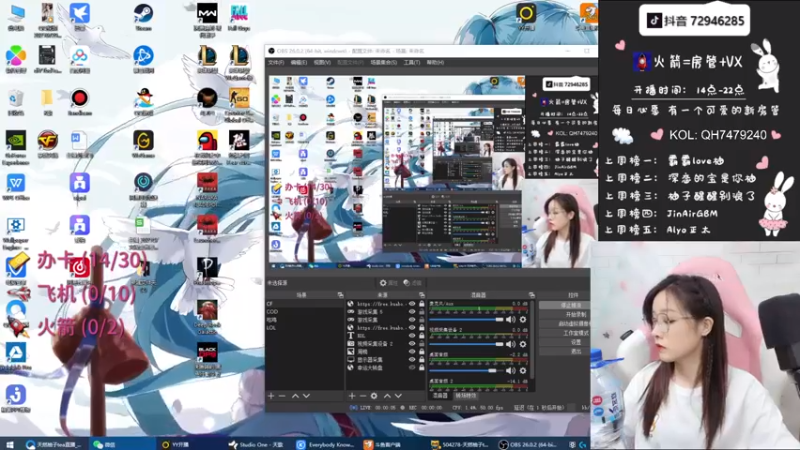
Task: Open the 帮助(H) menu in OBS
Action: pyautogui.click(x=435, y=62)
